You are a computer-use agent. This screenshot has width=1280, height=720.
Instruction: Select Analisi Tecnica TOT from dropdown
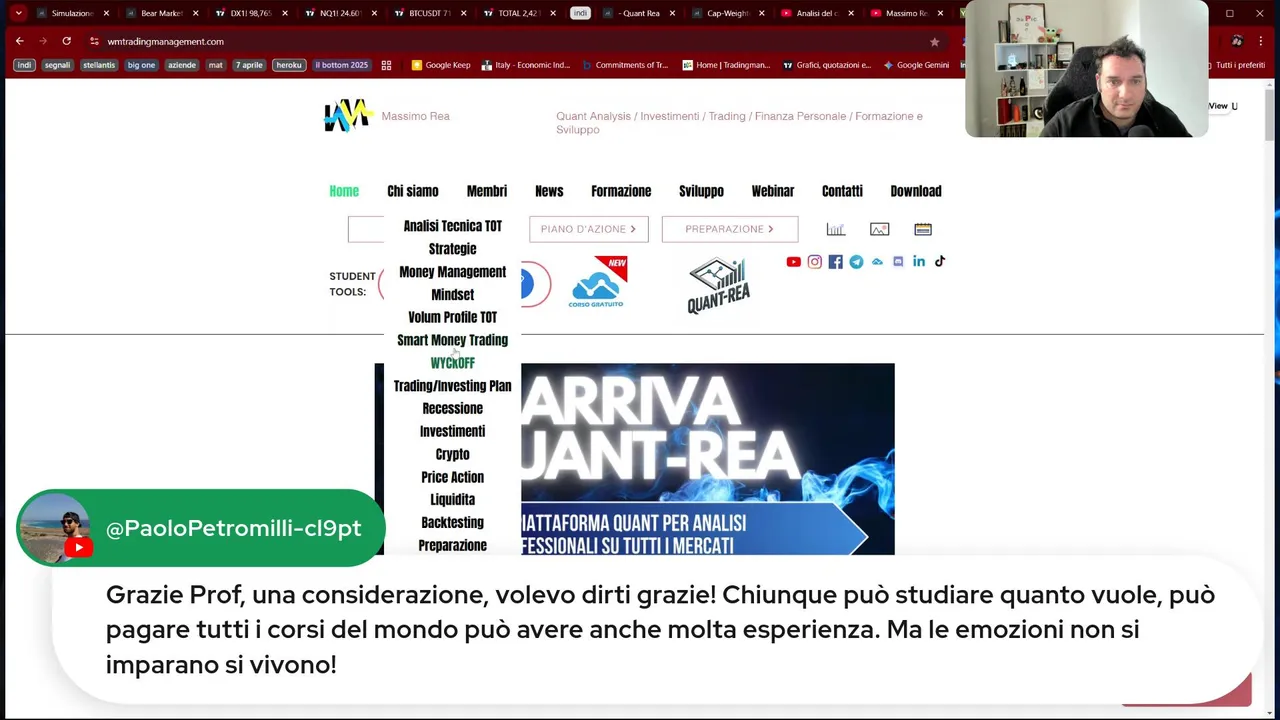(x=452, y=226)
